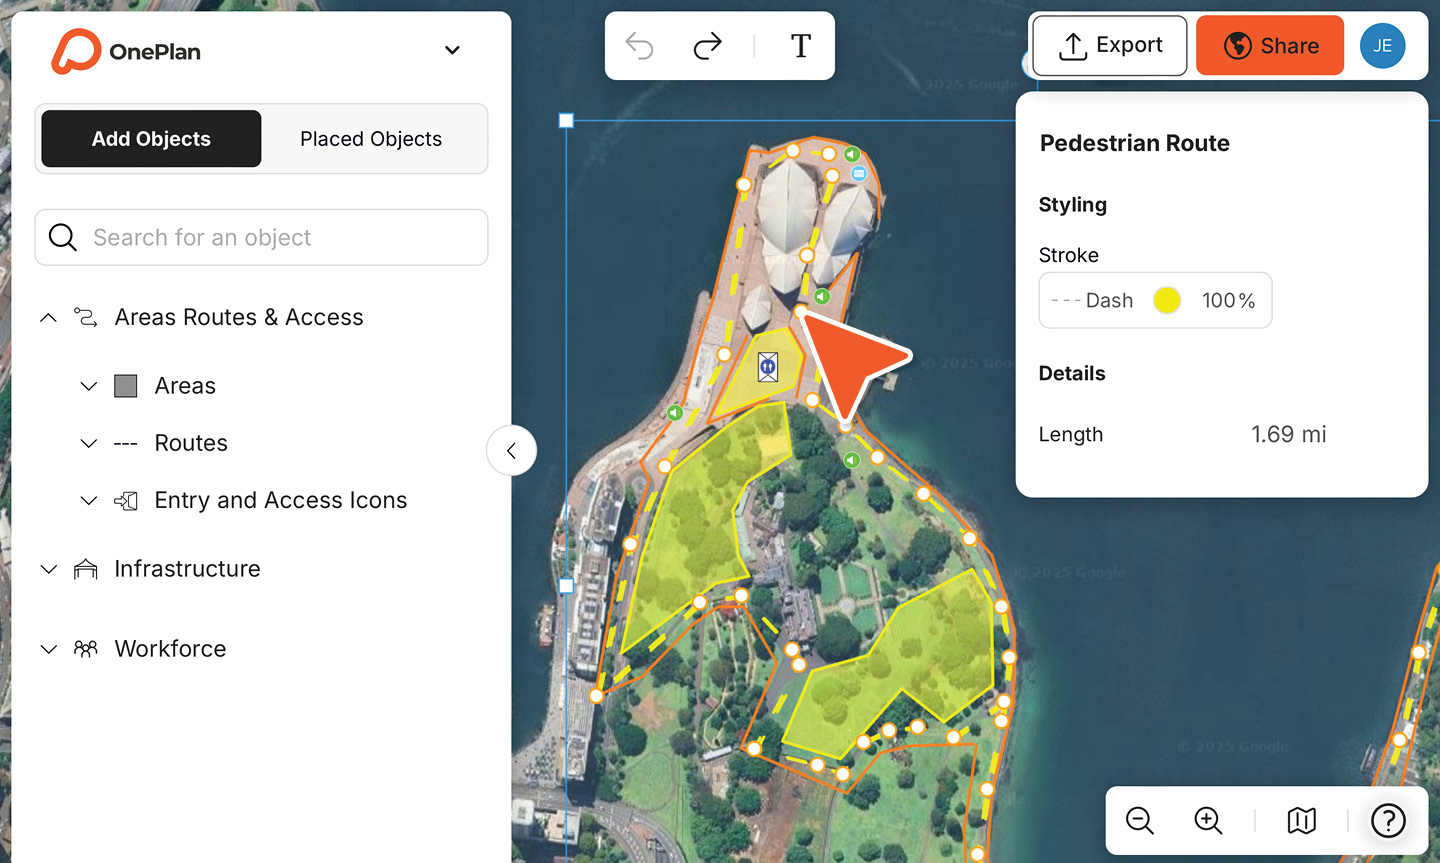Expand Entry and Access Icons
This screenshot has height=863, width=1440.
(x=89, y=500)
